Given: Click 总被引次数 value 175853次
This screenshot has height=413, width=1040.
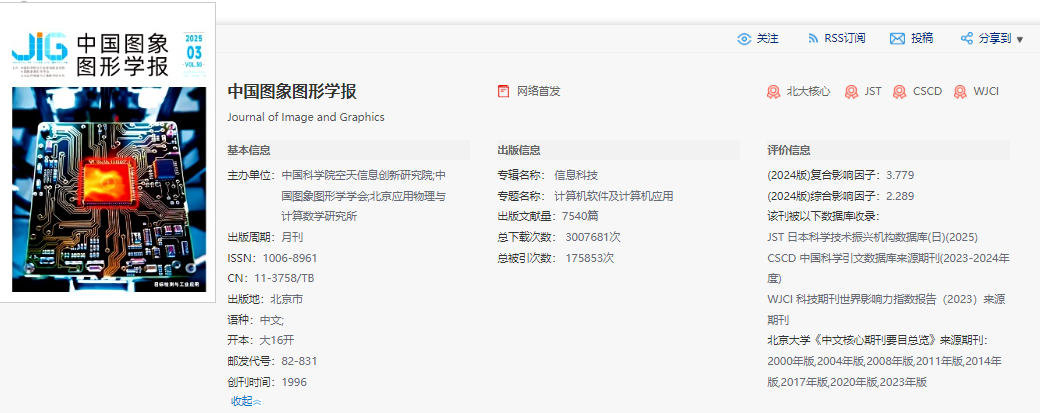Looking at the screenshot, I should tap(590, 258).
